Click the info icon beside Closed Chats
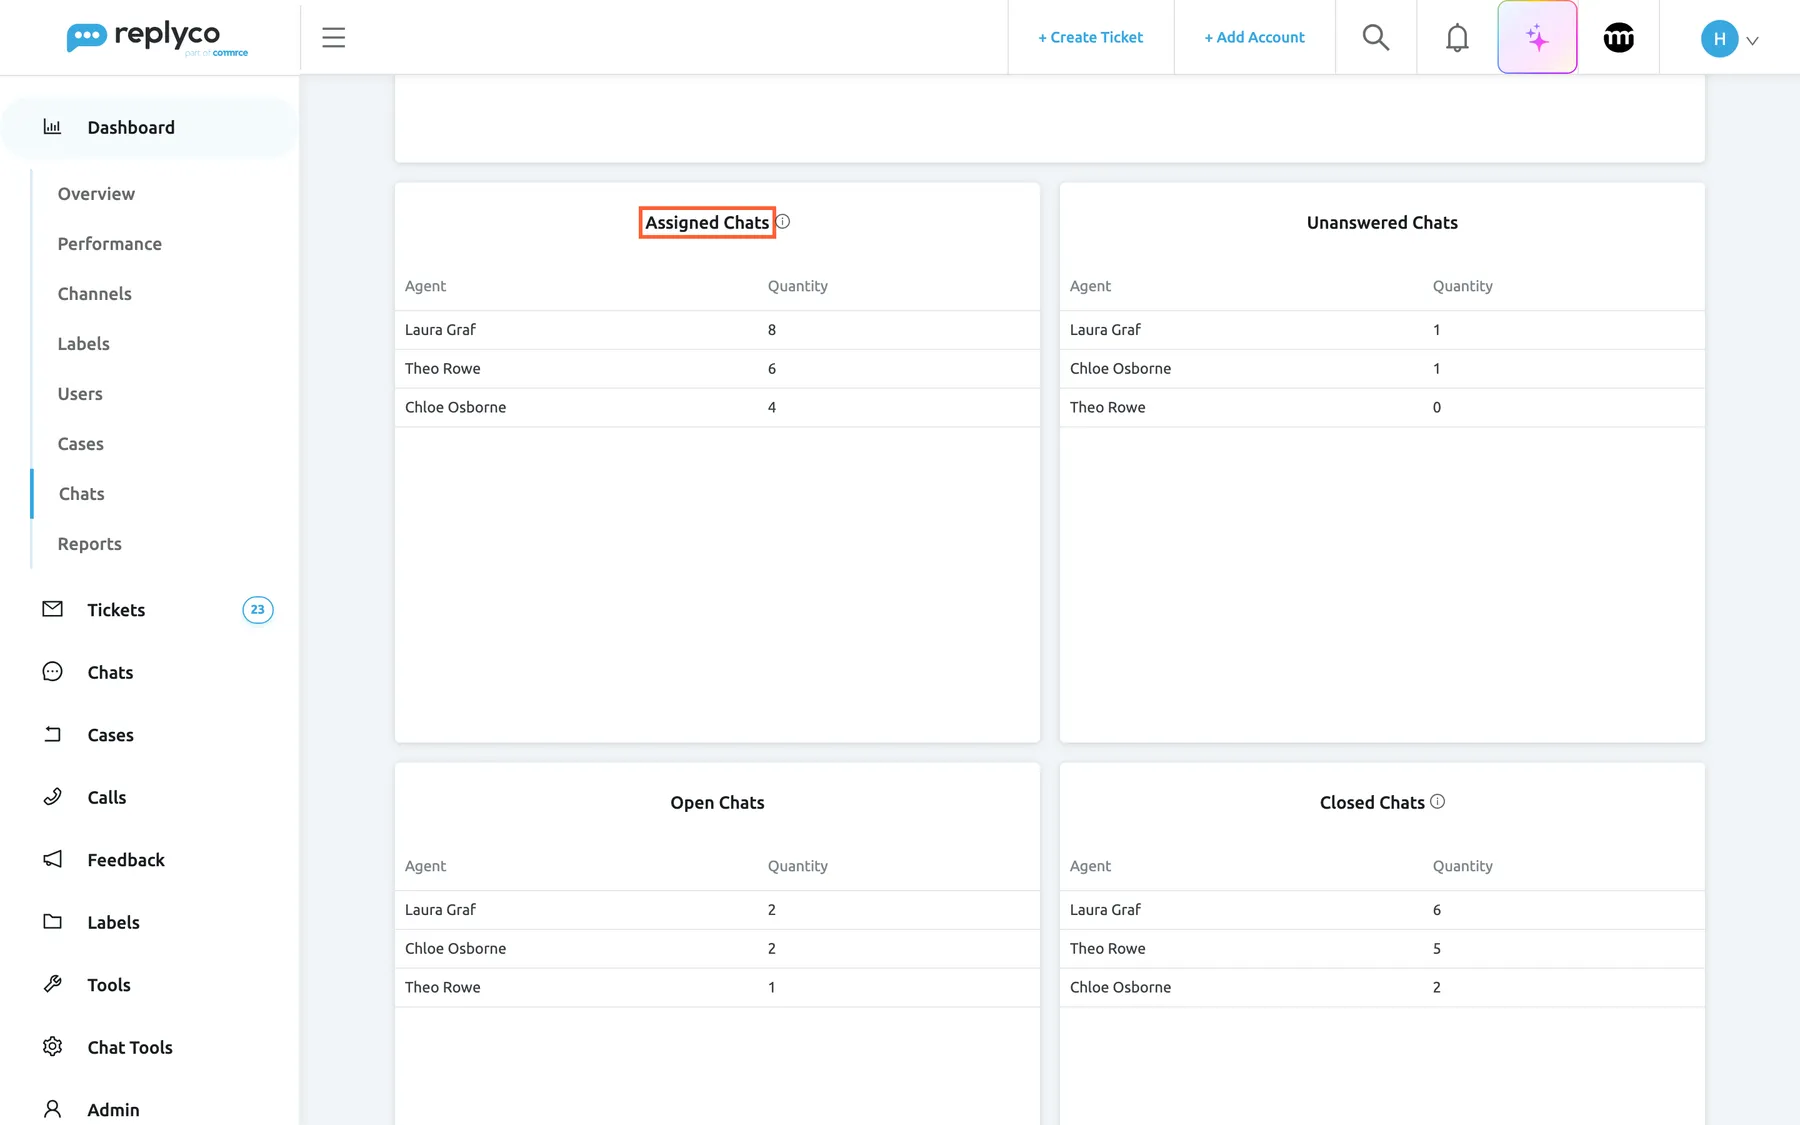 tap(1437, 801)
